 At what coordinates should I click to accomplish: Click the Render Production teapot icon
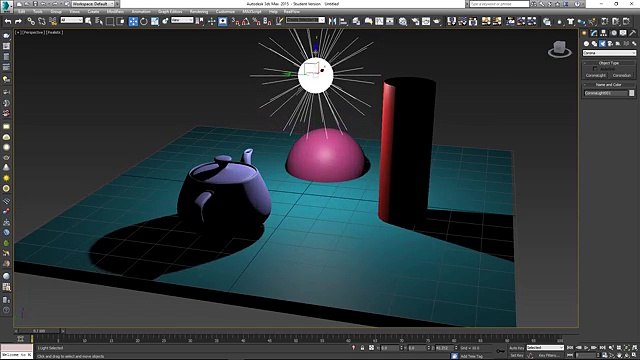coord(437,21)
